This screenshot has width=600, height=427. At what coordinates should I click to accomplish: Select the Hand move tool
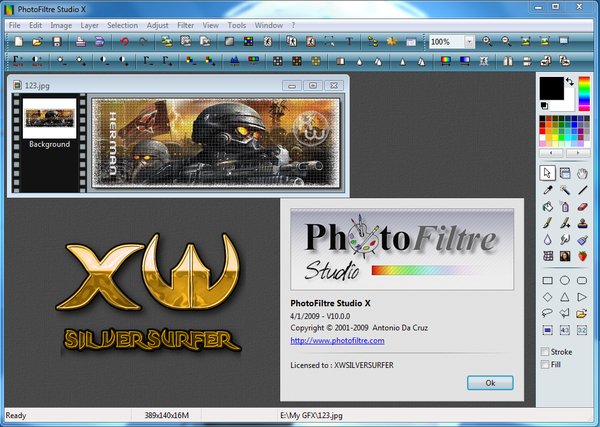point(582,173)
